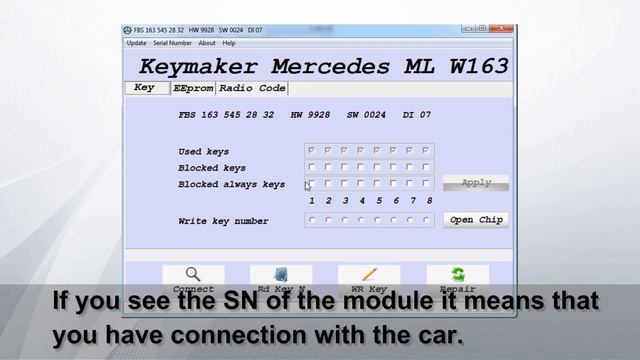Click the 'FBS 163 545 28 32' module text

tap(226, 115)
